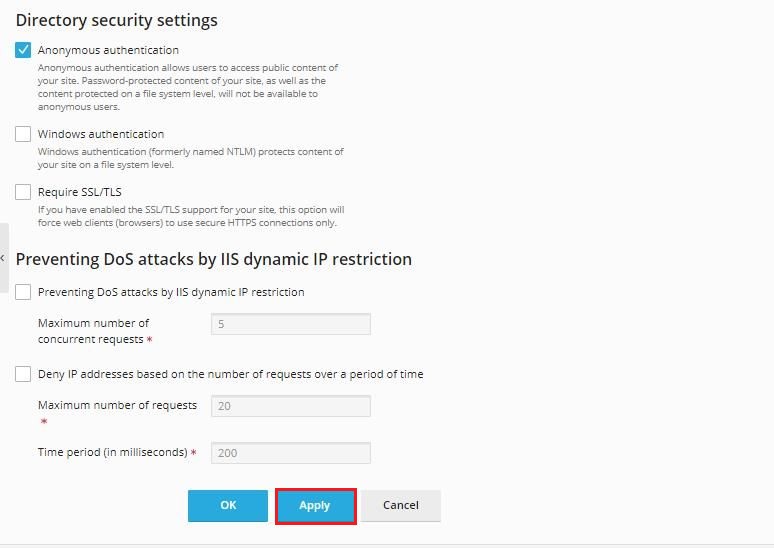774x548 pixels.
Task: Click the Anonymous authentication label text
Action: (108, 50)
